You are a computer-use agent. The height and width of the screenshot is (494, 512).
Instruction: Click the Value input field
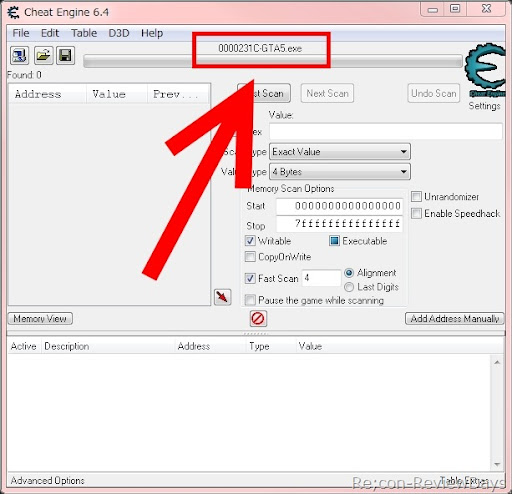point(386,131)
